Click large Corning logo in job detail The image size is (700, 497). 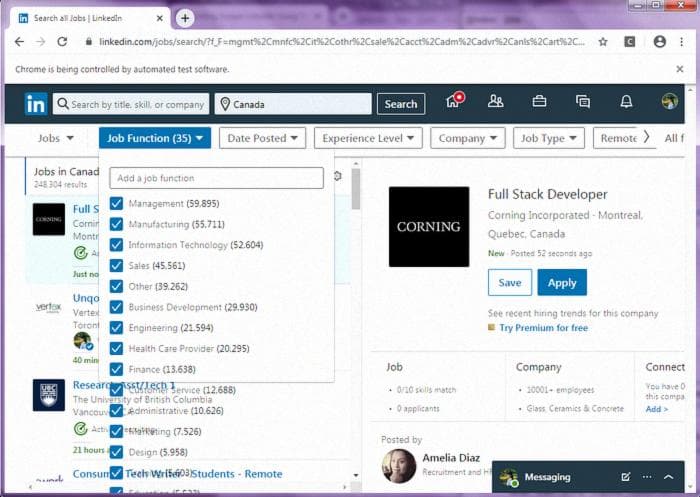pos(429,226)
